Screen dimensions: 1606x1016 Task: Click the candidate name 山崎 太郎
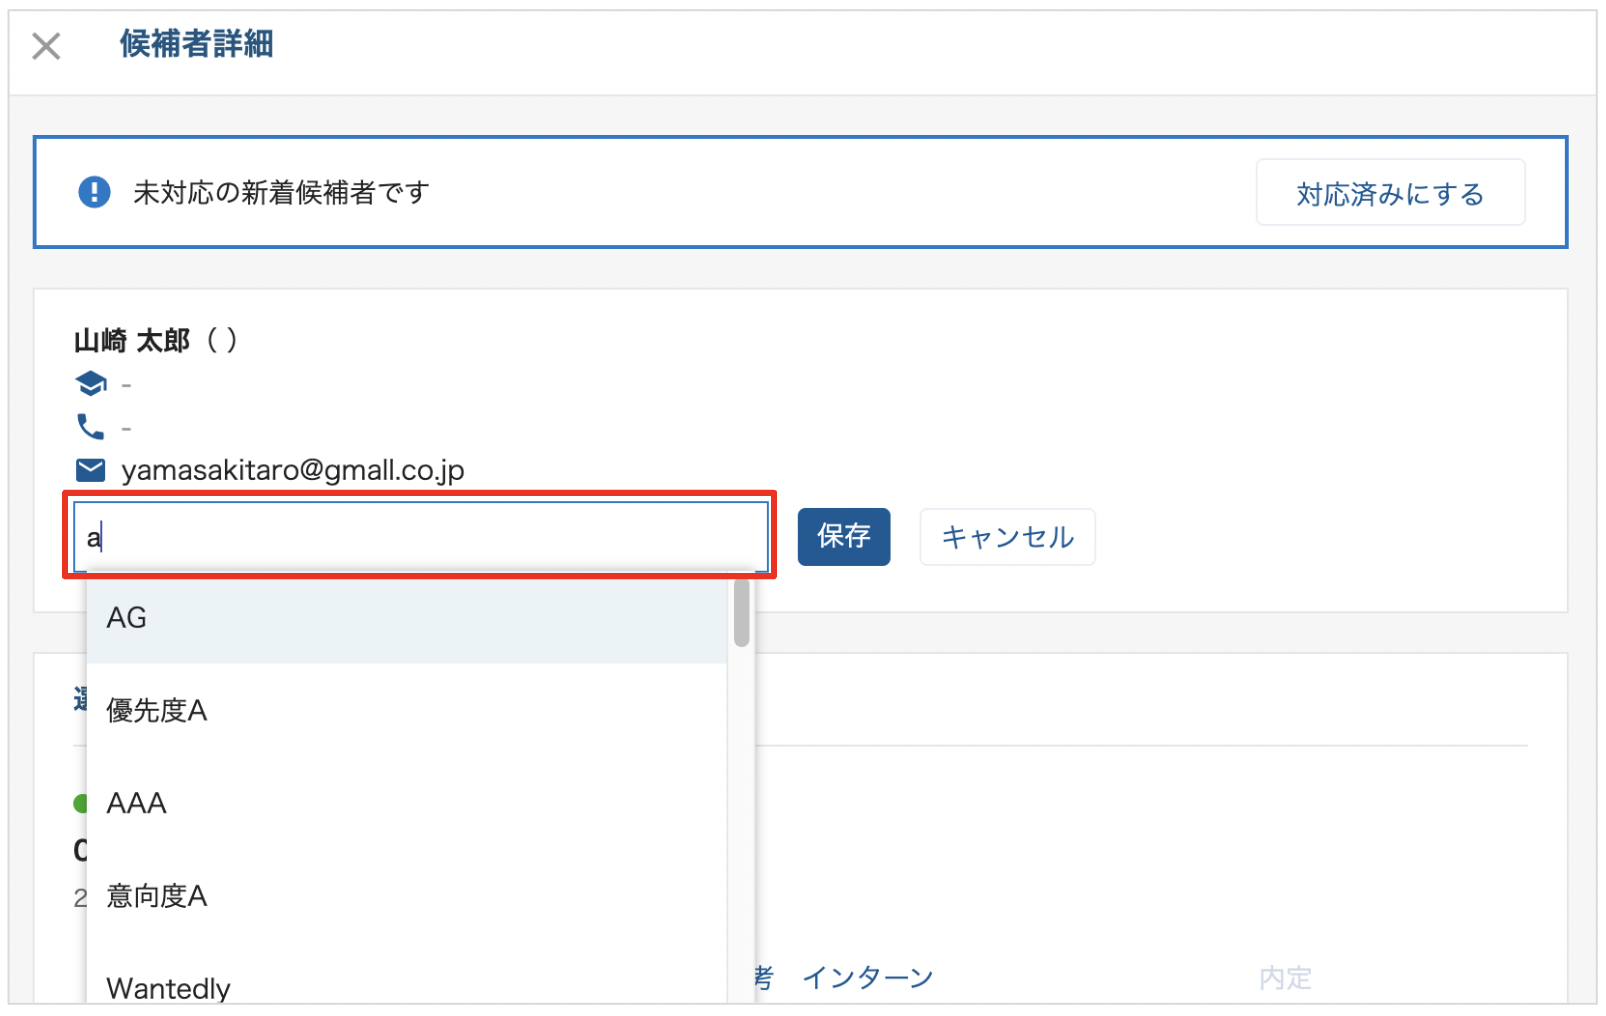[132, 341]
